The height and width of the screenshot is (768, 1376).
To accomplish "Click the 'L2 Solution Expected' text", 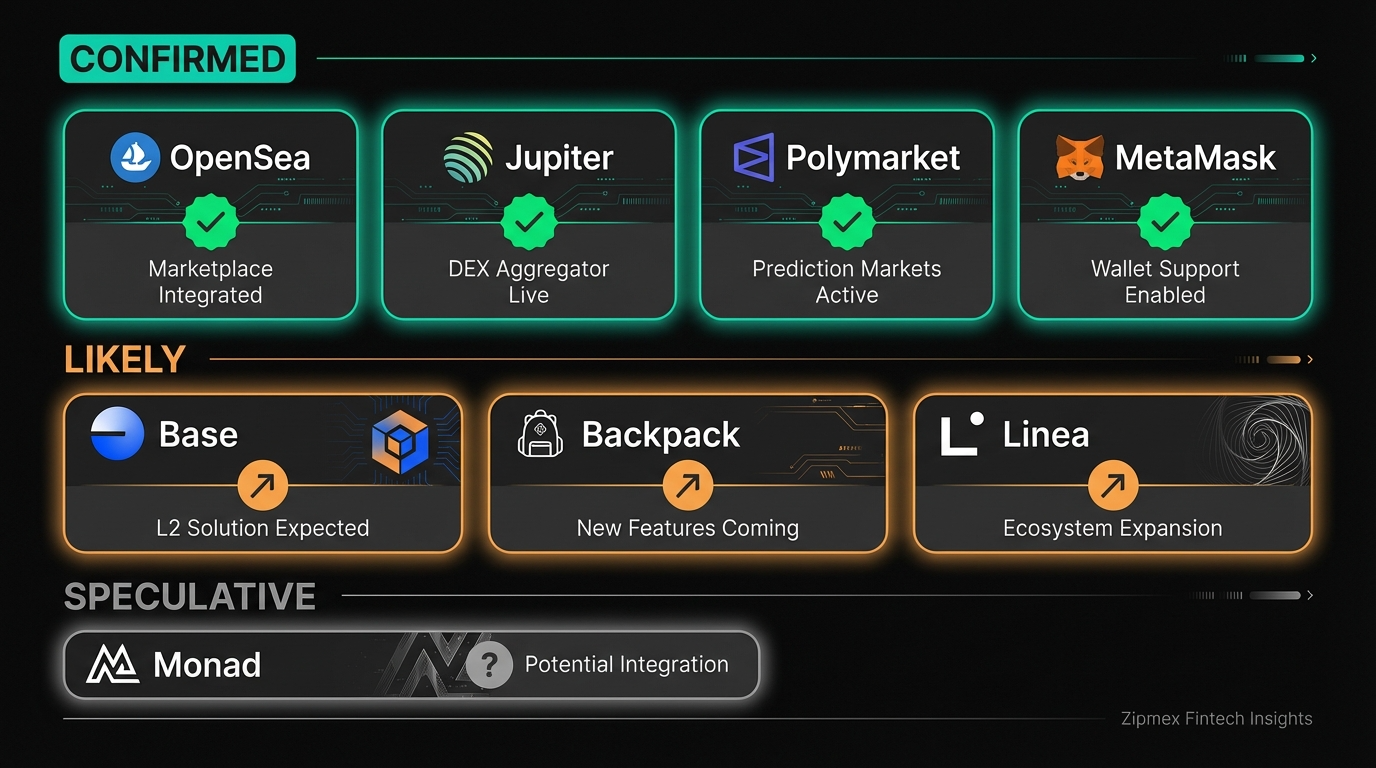I will (x=263, y=528).
